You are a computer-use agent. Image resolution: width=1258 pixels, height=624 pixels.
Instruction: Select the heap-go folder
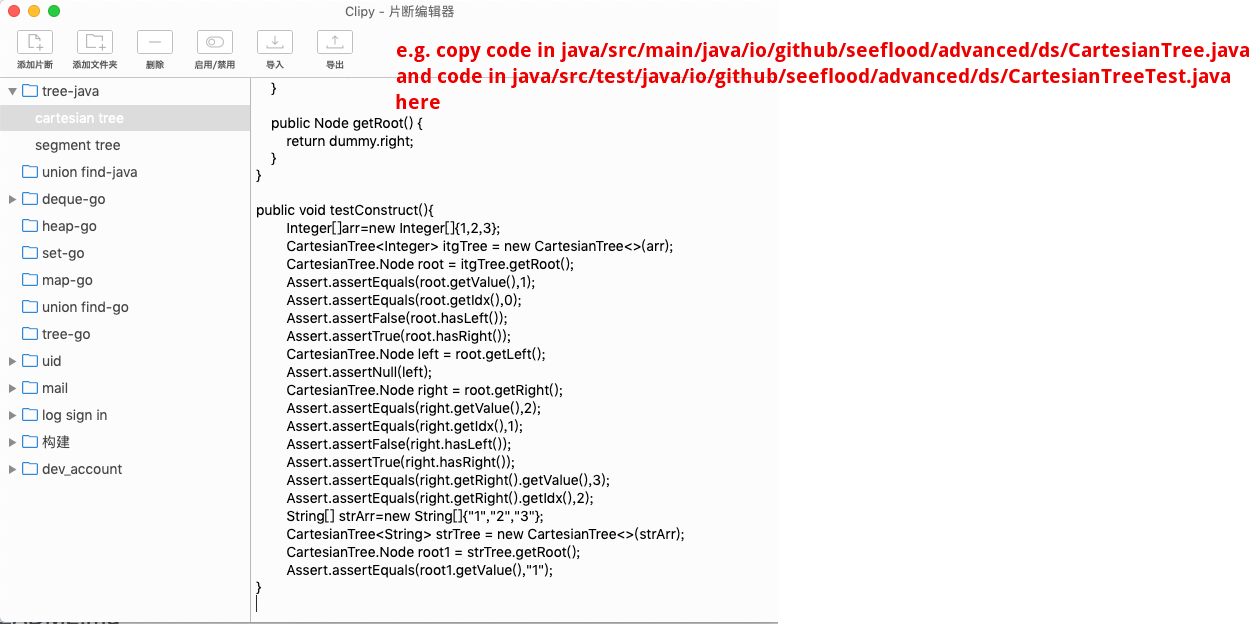click(x=125, y=226)
